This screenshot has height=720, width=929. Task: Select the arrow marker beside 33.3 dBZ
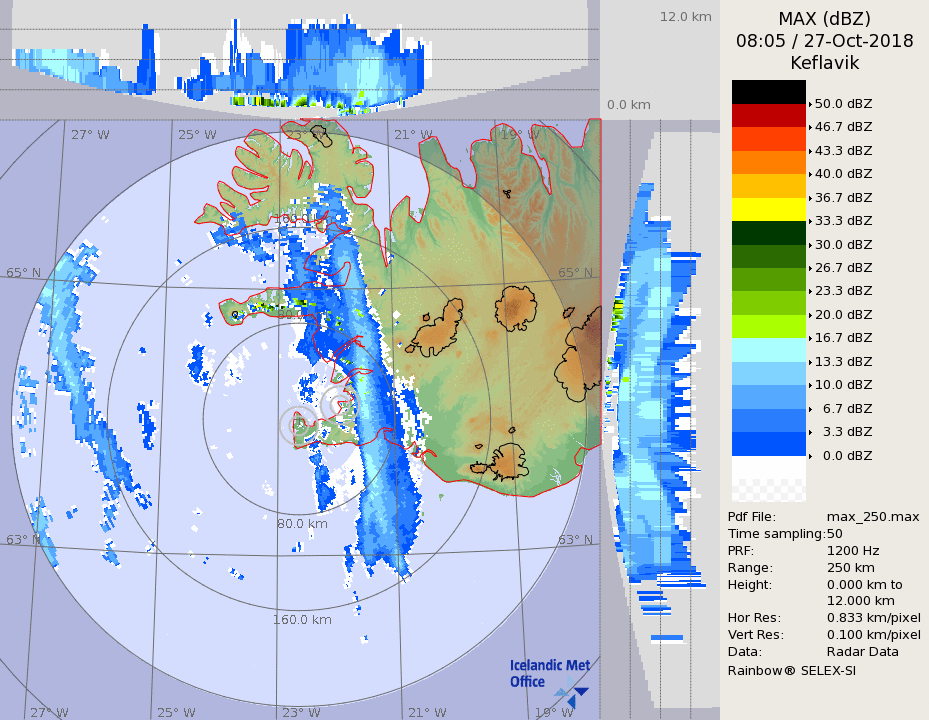point(810,221)
